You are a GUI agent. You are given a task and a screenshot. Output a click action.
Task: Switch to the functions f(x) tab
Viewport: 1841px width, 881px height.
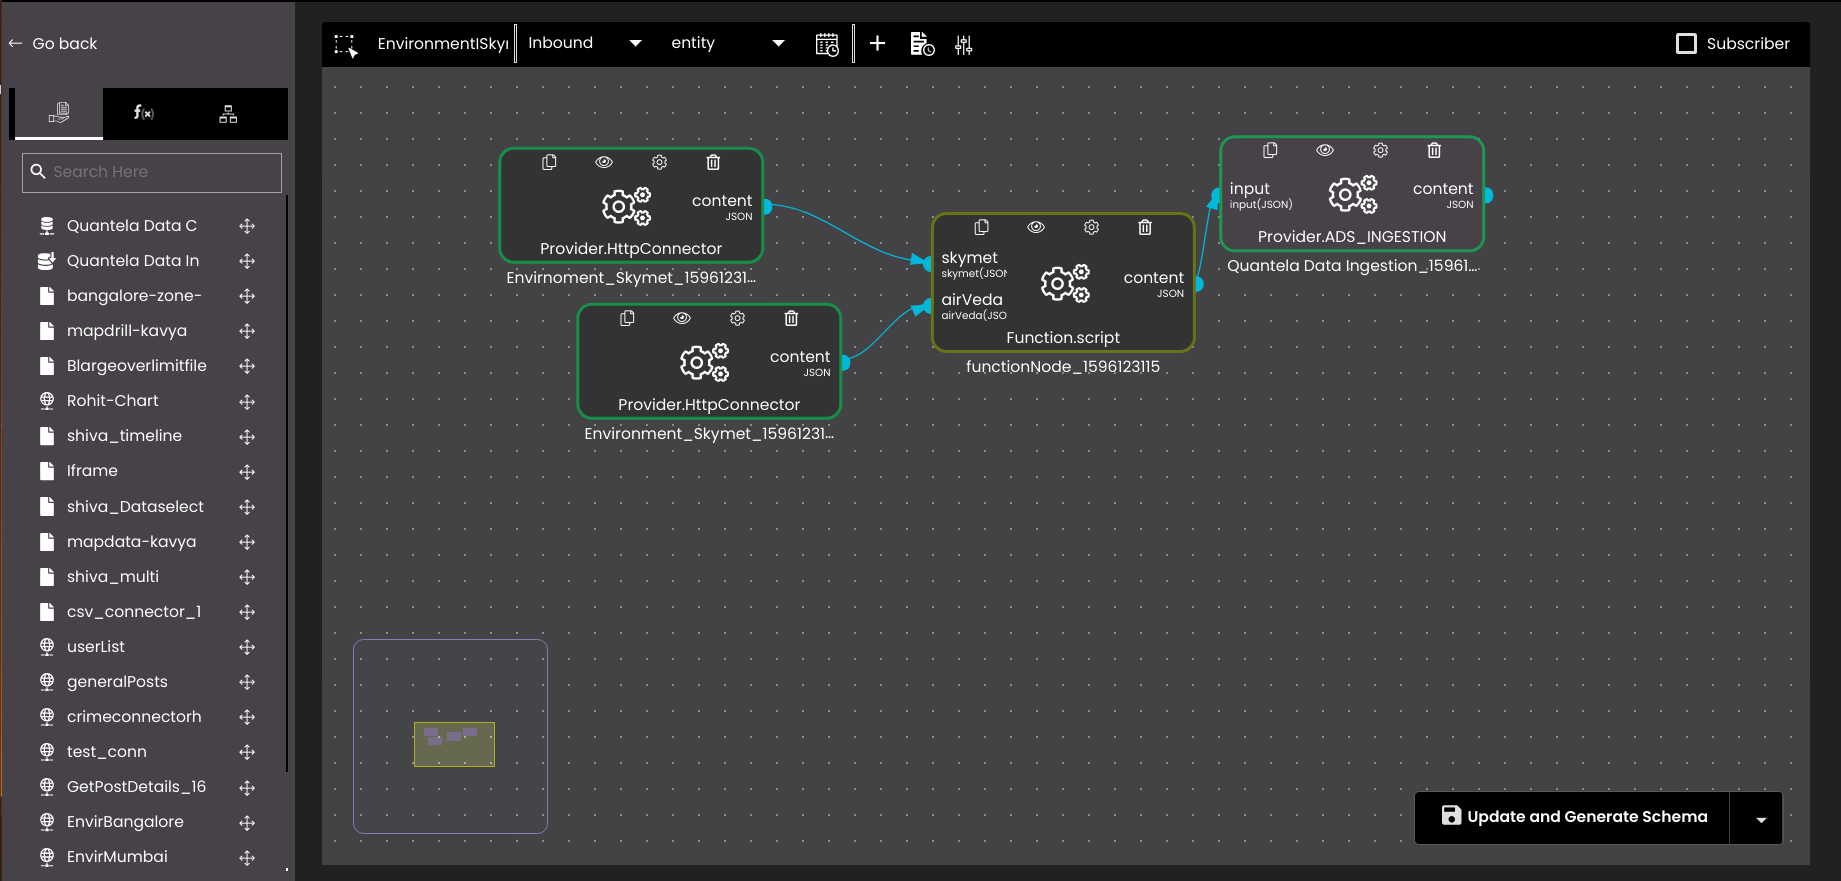coord(144,113)
